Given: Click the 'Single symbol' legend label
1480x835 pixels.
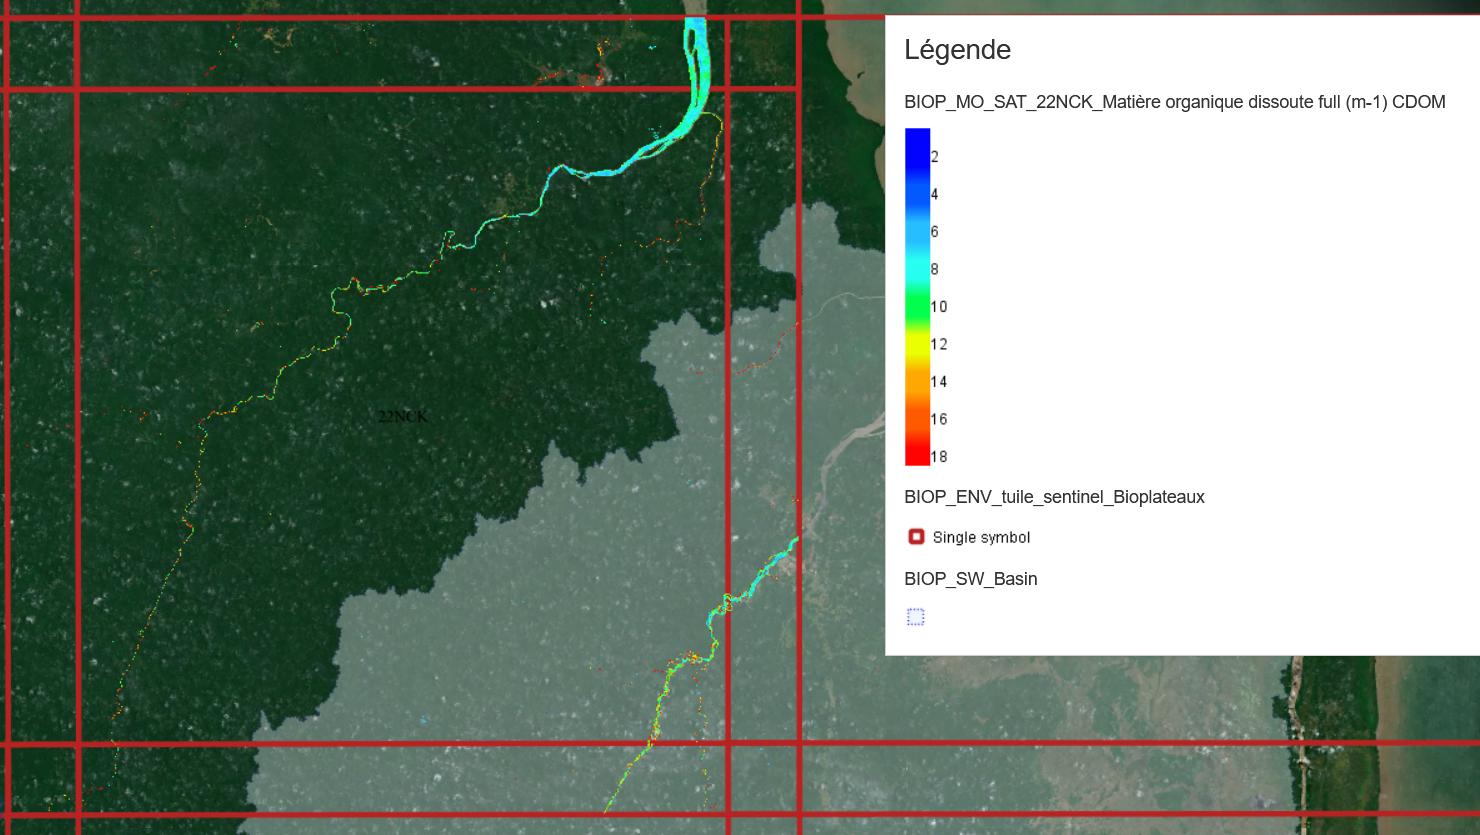Looking at the screenshot, I should pos(981,538).
